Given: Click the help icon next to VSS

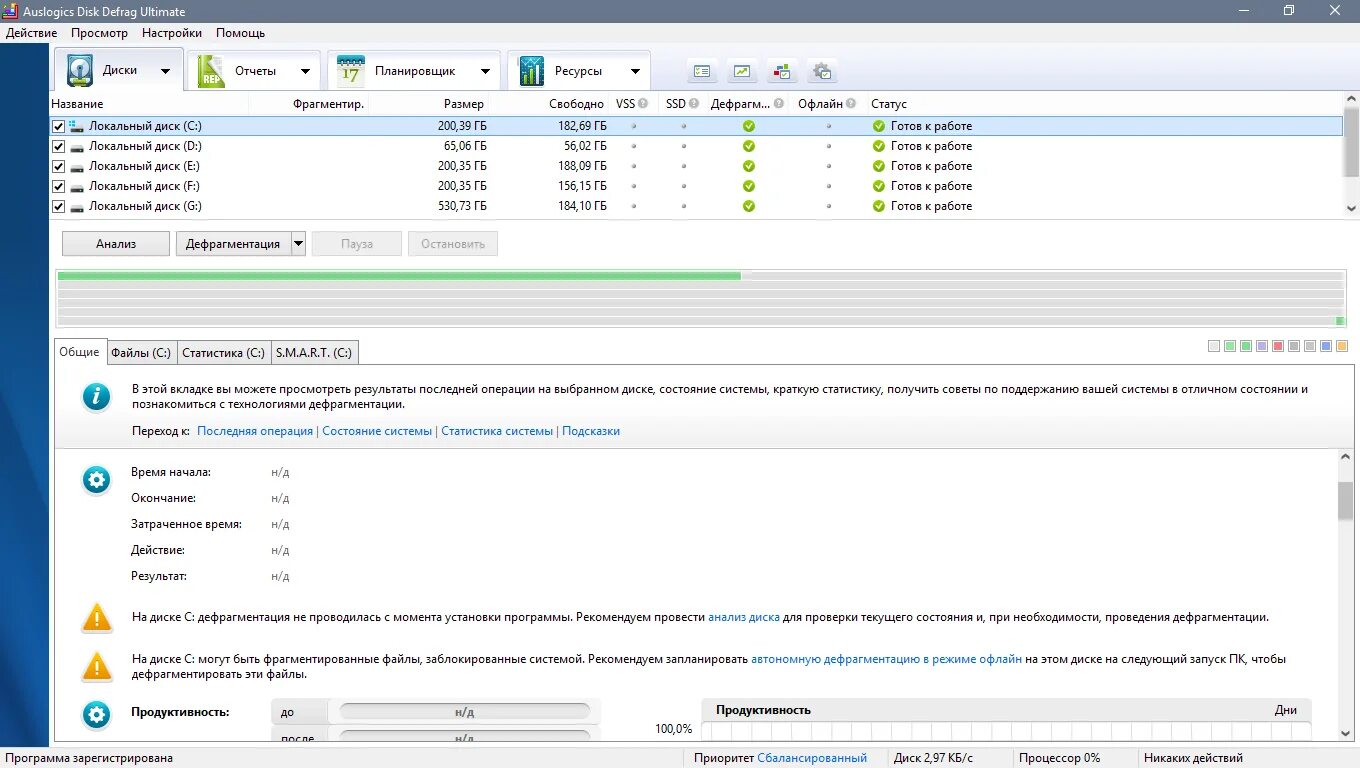Looking at the screenshot, I should coord(643,103).
